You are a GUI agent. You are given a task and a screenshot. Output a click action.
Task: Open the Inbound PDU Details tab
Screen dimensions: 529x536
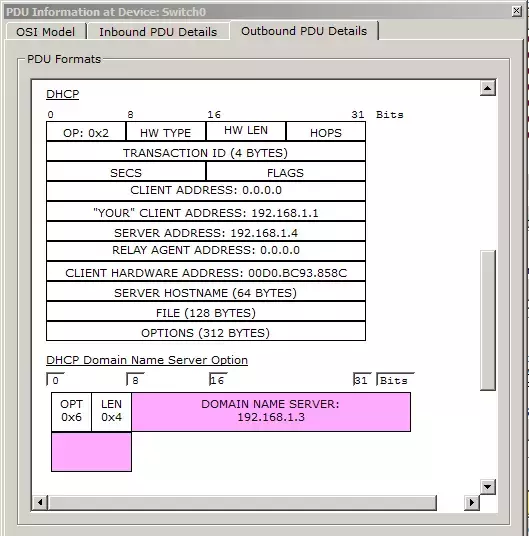[158, 31]
